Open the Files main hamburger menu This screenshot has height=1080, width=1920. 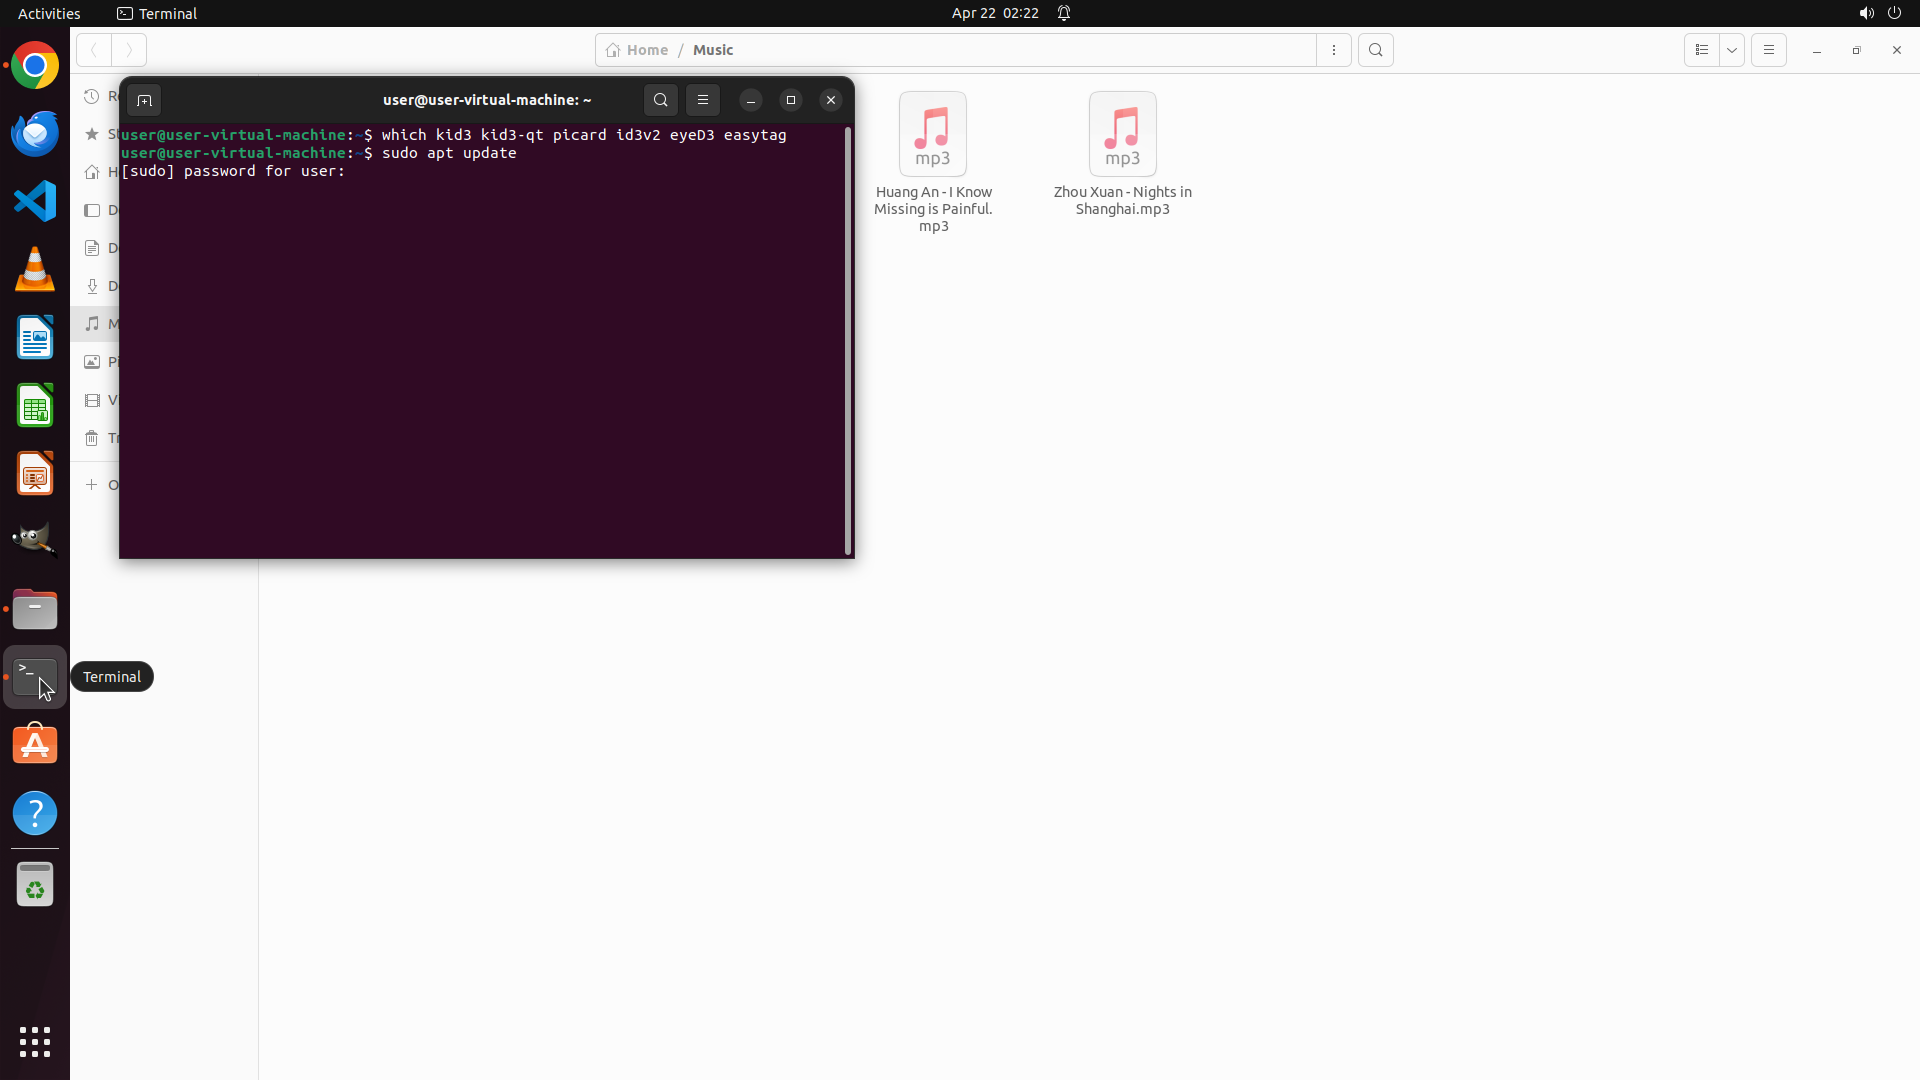[x=1768, y=50]
